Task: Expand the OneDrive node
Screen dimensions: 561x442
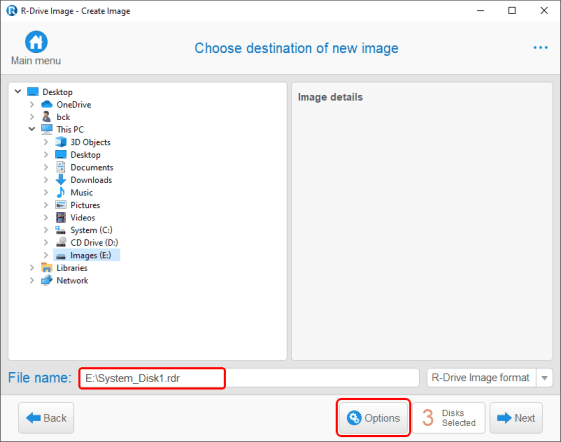Action: (x=32, y=105)
